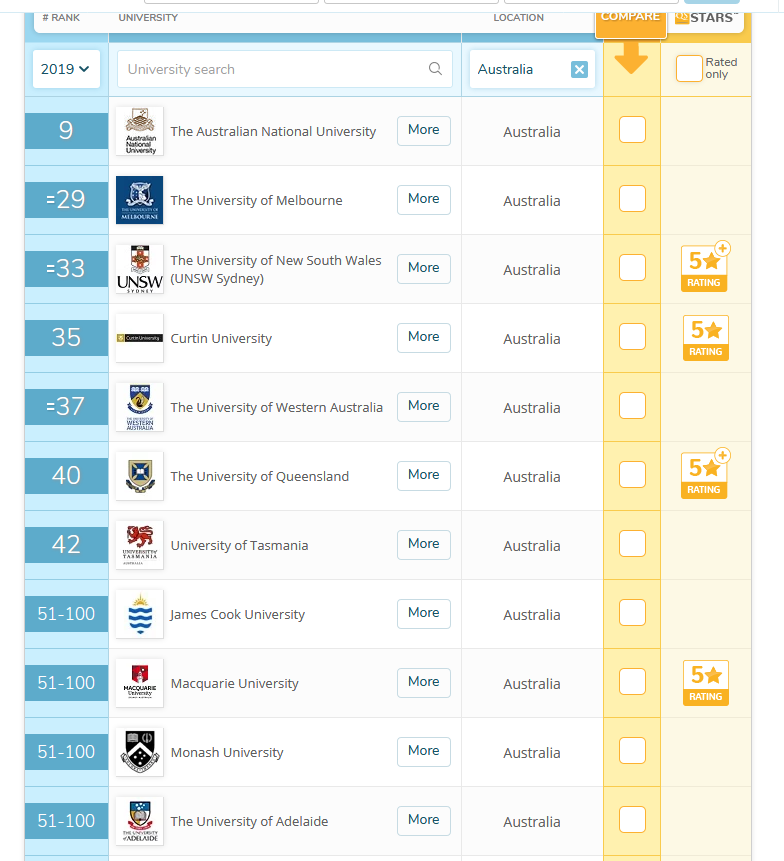784x861 pixels.
Task: Open the University of Western Australia logo
Action: 139,407
